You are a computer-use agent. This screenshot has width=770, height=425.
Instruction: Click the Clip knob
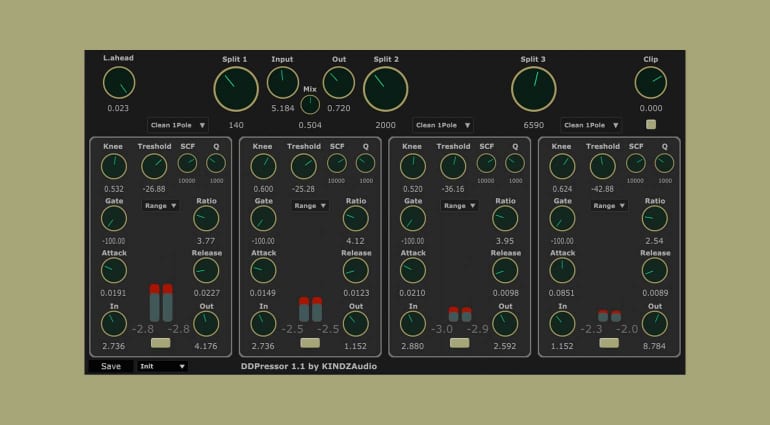click(651, 83)
